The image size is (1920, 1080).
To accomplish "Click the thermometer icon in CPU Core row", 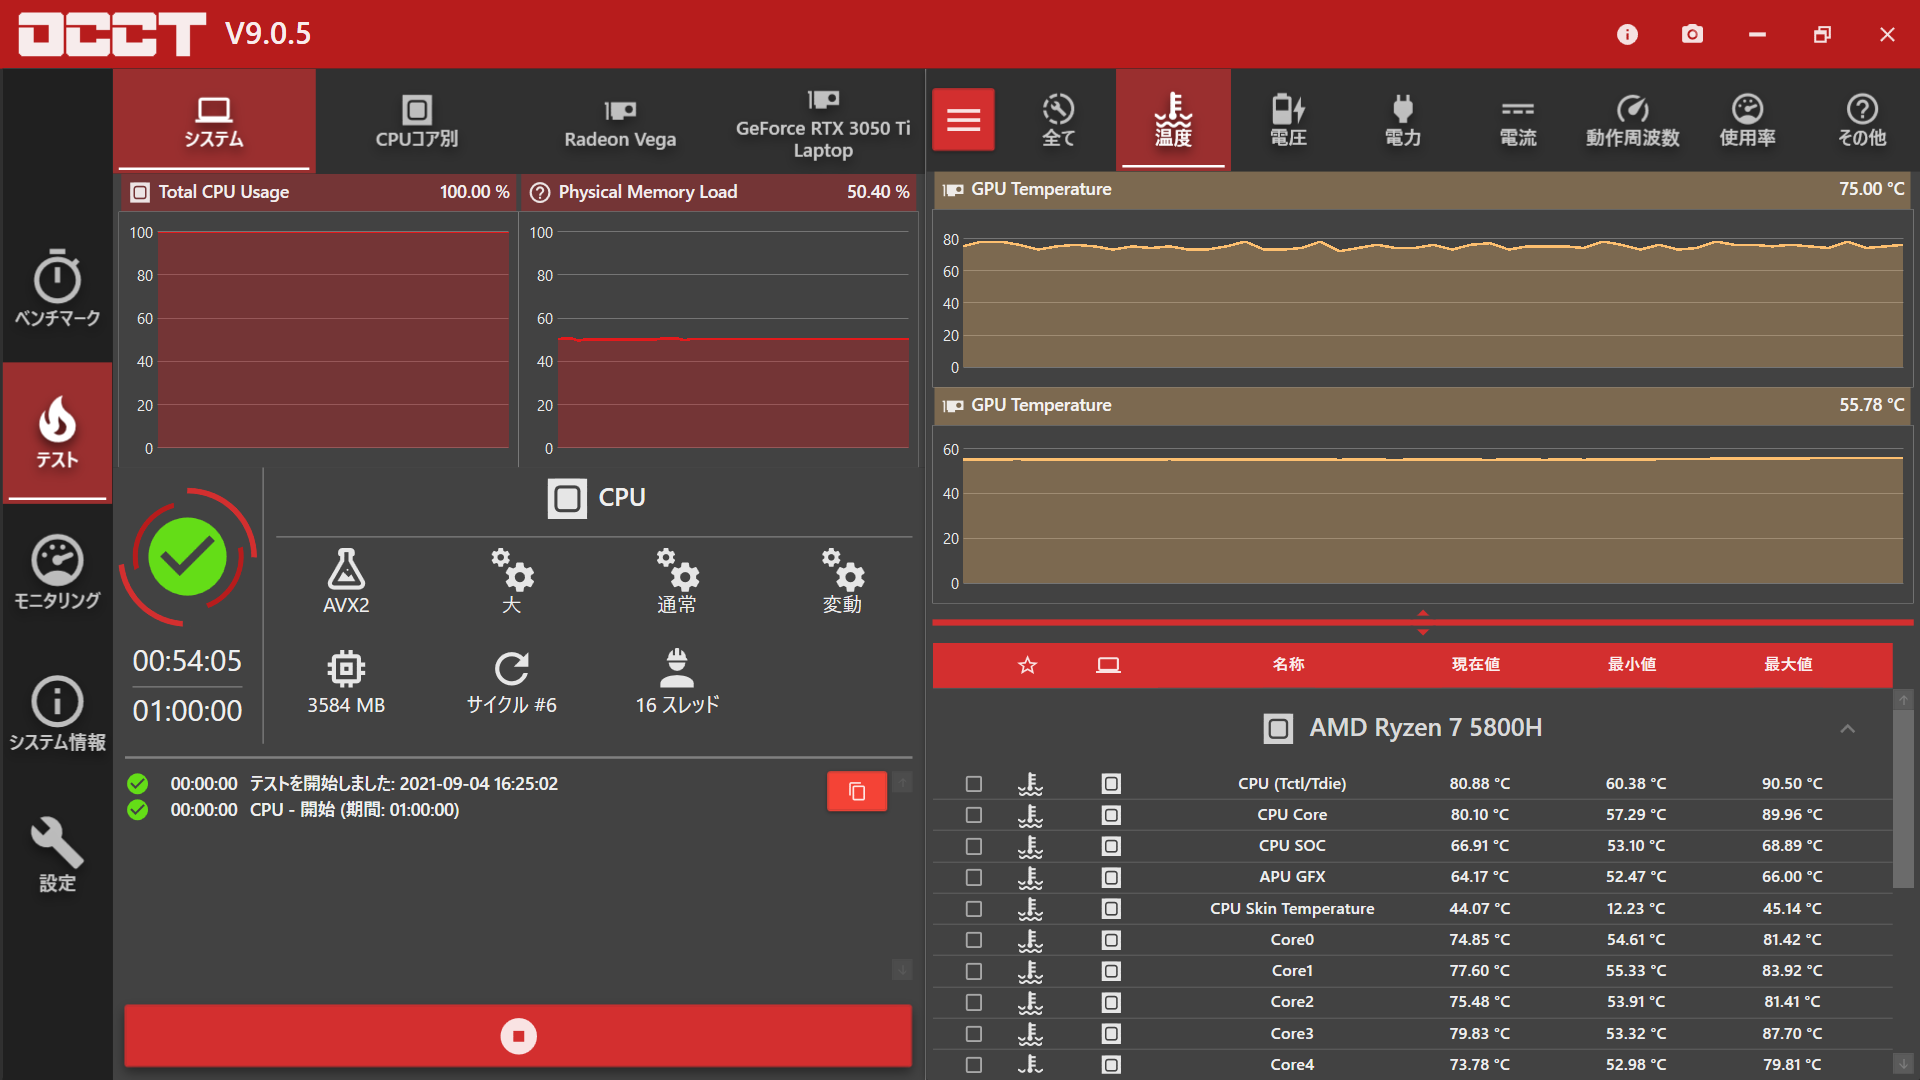I will (1030, 815).
